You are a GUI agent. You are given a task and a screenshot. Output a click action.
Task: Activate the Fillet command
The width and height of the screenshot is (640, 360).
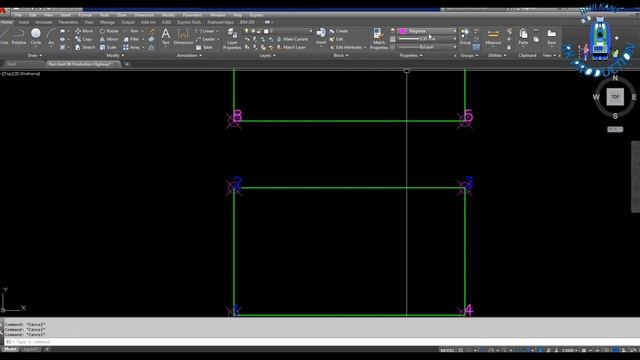[x=131, y=39]
